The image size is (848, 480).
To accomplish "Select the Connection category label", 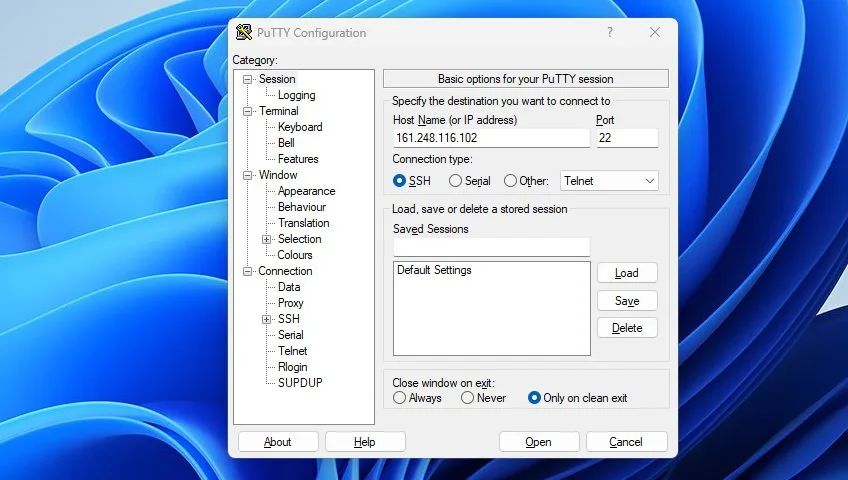I will coord(285,271).
